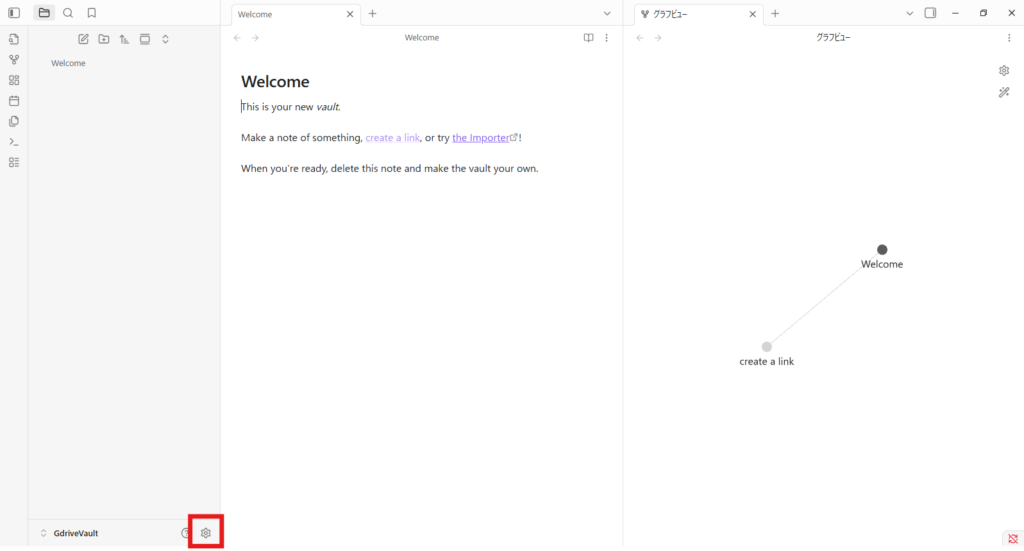Image resolution: width=1024 pixels, height=551 pixels.
Task: Click the new note icon
Action: coord(83,39)
